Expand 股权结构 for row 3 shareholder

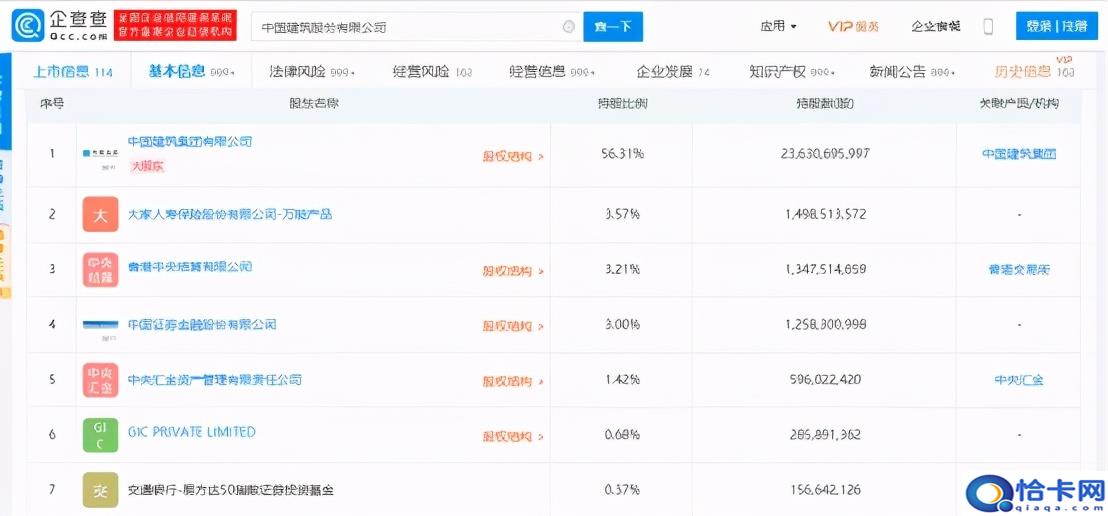click(x=513, y=271)
